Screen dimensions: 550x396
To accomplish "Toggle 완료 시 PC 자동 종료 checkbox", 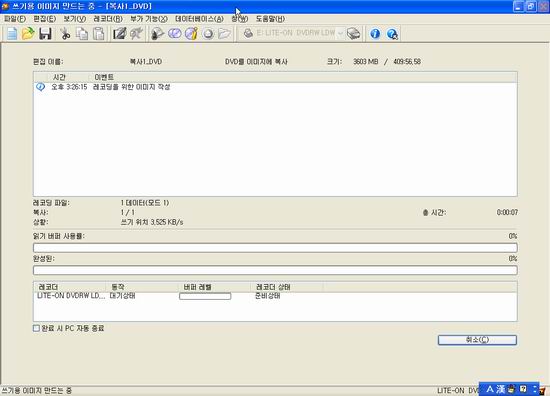I will pos(36,328).
